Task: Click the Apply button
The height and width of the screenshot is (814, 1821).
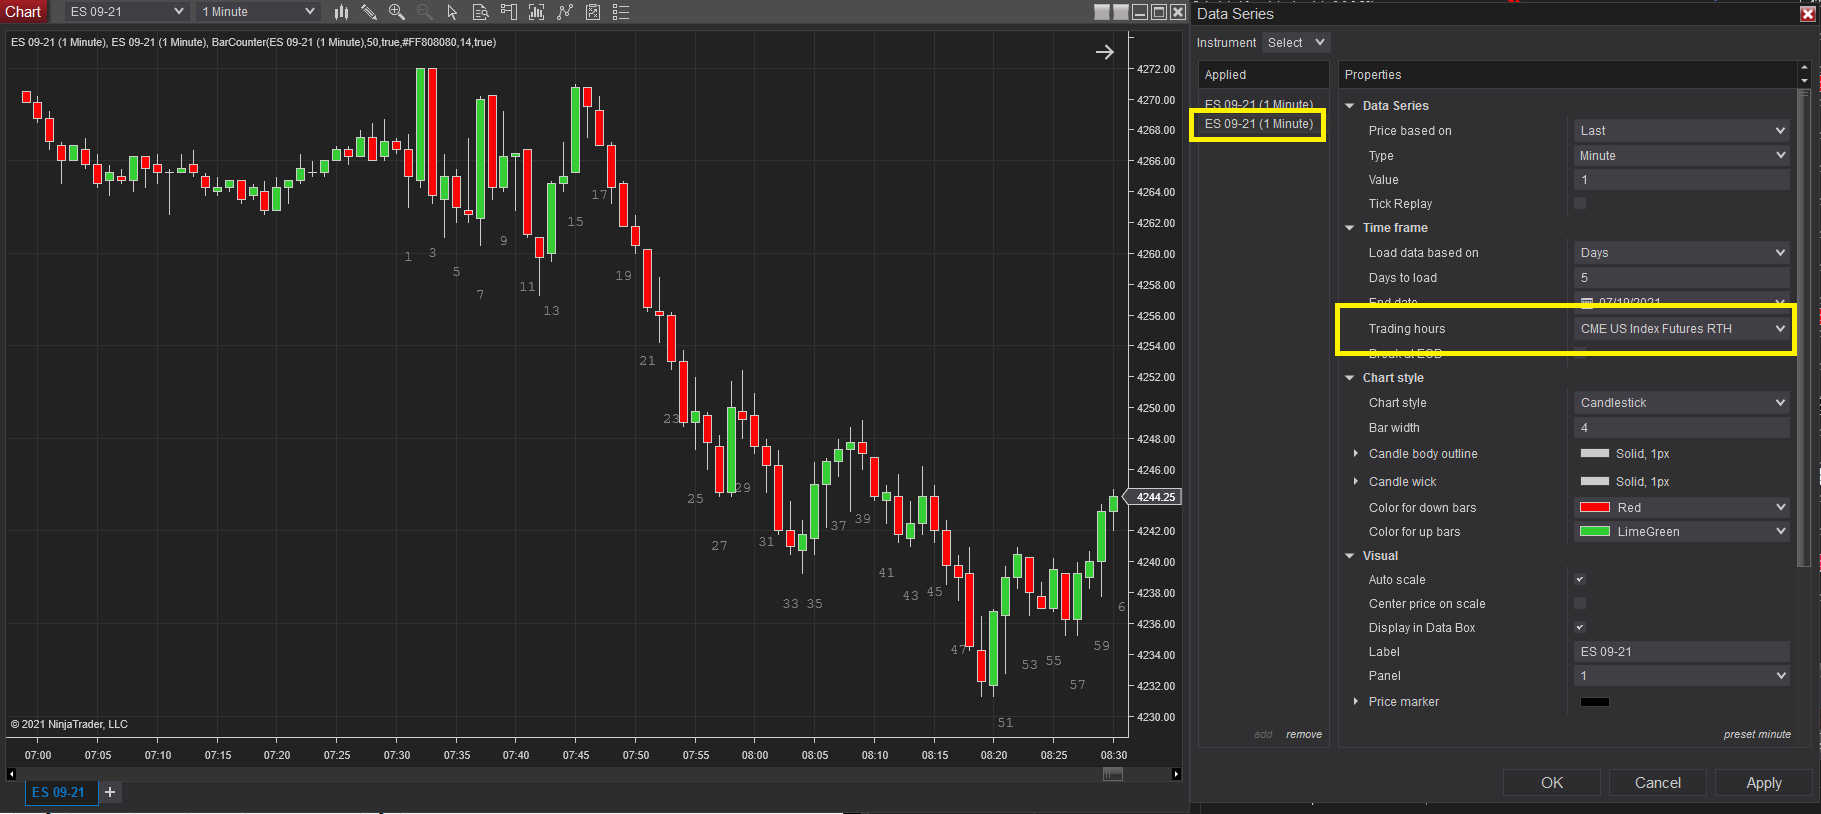Action: pyautogui.click(x=1764, y=782)
